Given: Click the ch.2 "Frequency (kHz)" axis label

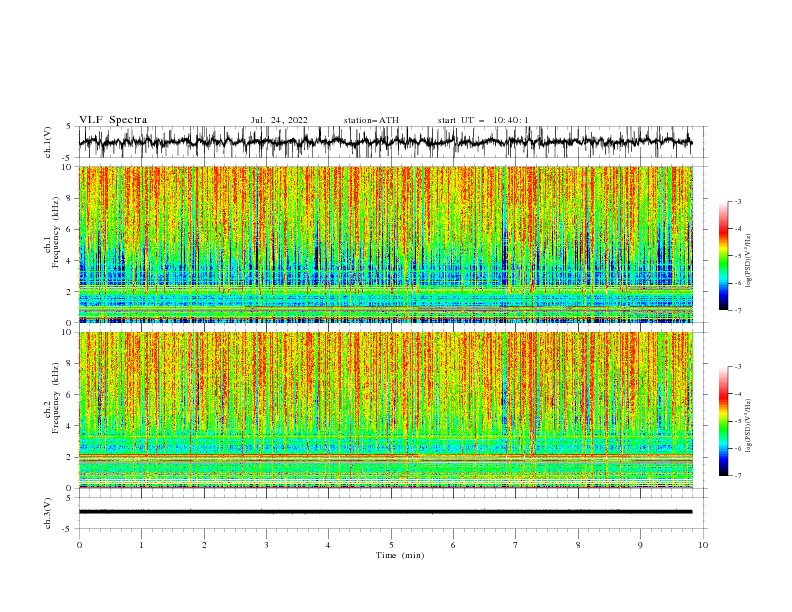Looking at the screenshot, I should tap(56, 398).
